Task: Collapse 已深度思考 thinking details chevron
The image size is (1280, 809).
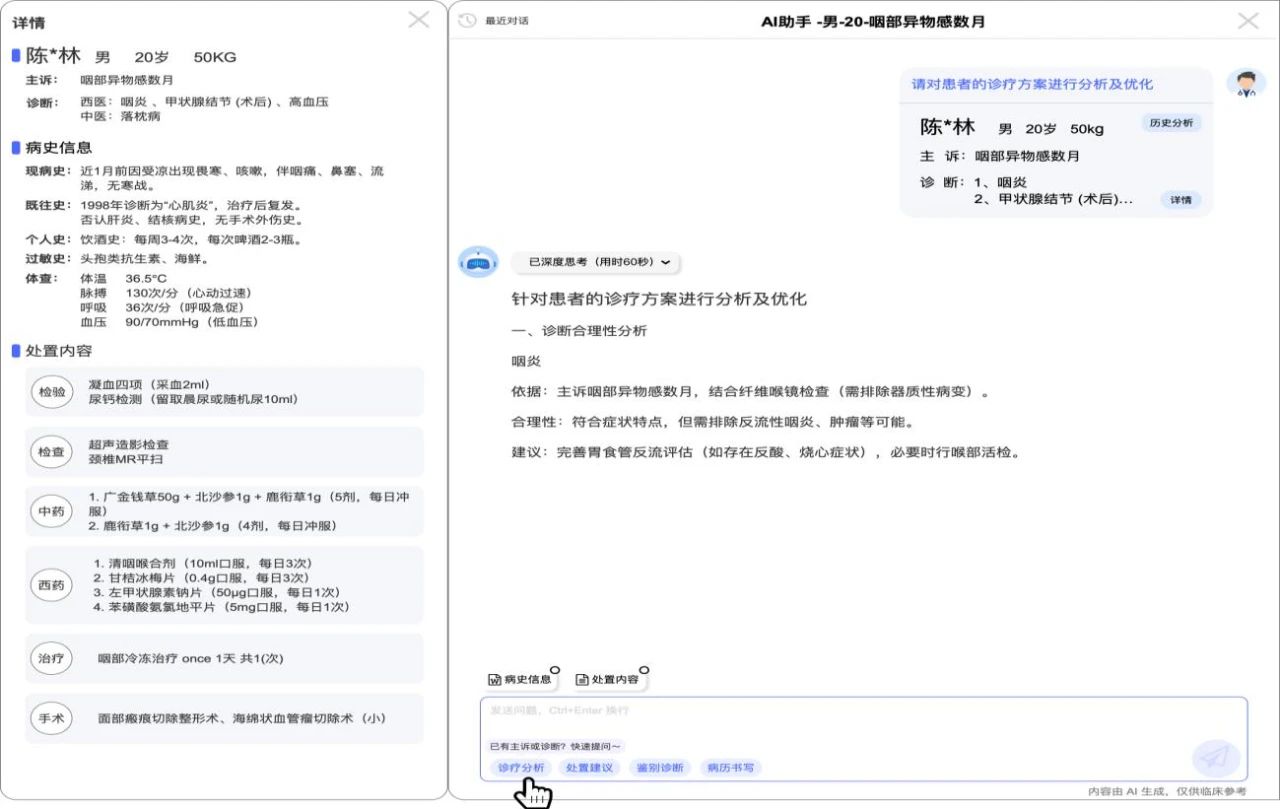Action: (664, 262)
